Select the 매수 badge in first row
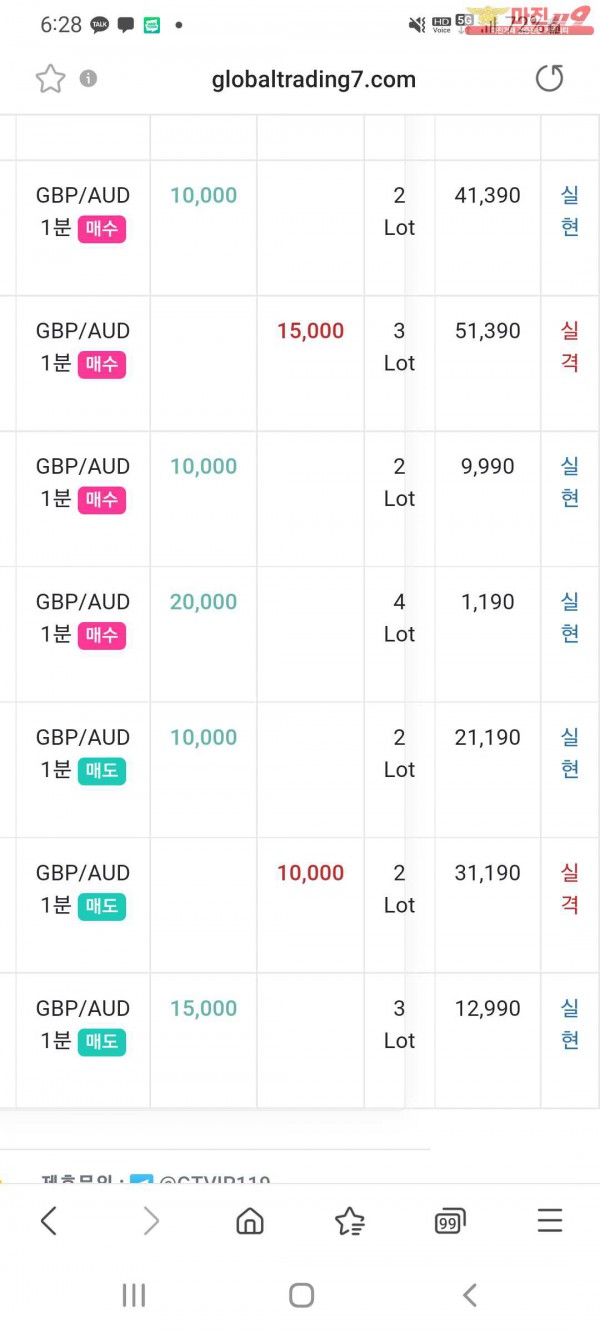 click(102, 229)
